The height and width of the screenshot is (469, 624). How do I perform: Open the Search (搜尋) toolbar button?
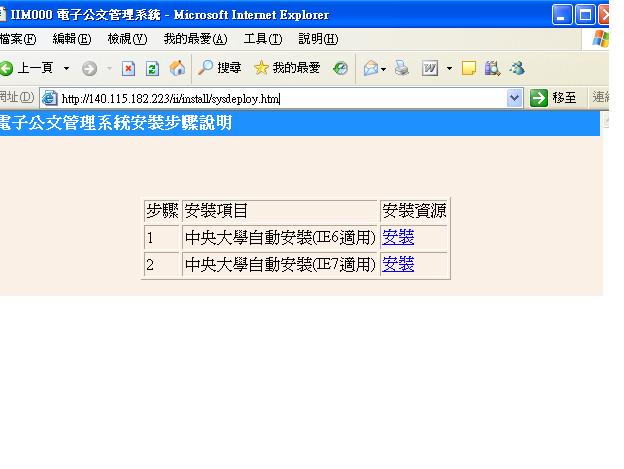(x=219, y=68)
